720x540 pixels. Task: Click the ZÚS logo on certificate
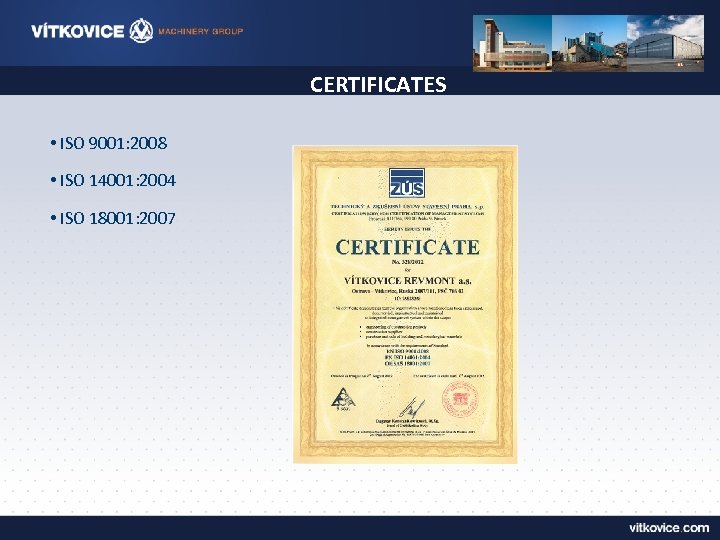point(406,183)
